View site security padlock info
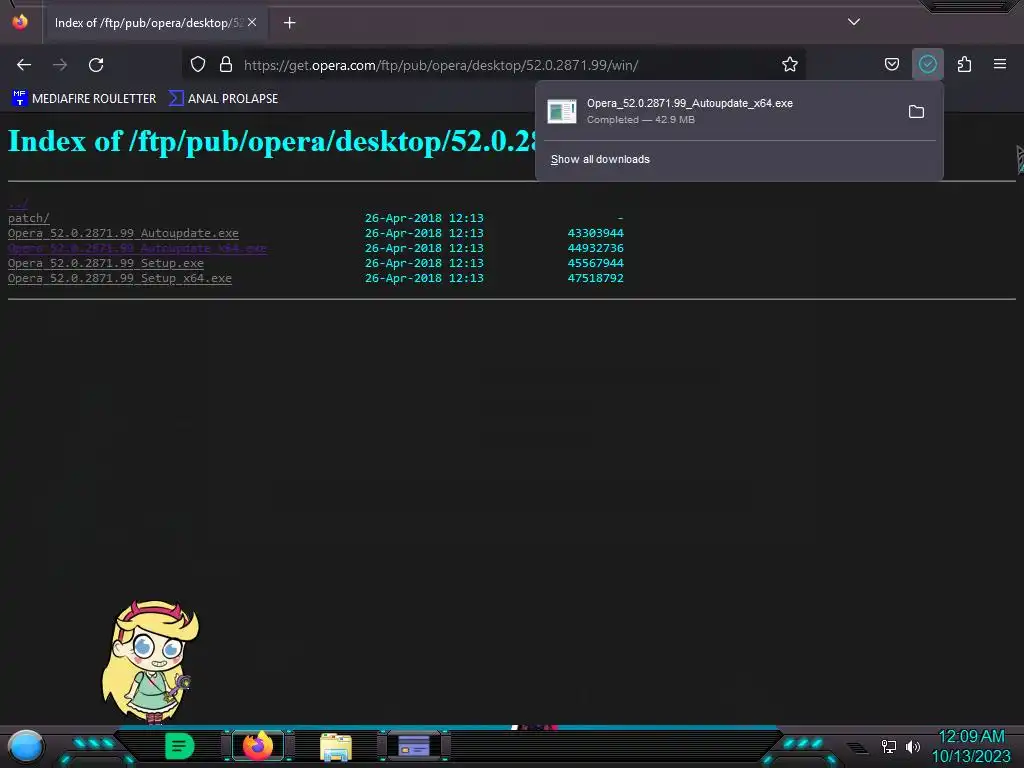This screenshot has width=1024, height=768. (x=226, y=65)
